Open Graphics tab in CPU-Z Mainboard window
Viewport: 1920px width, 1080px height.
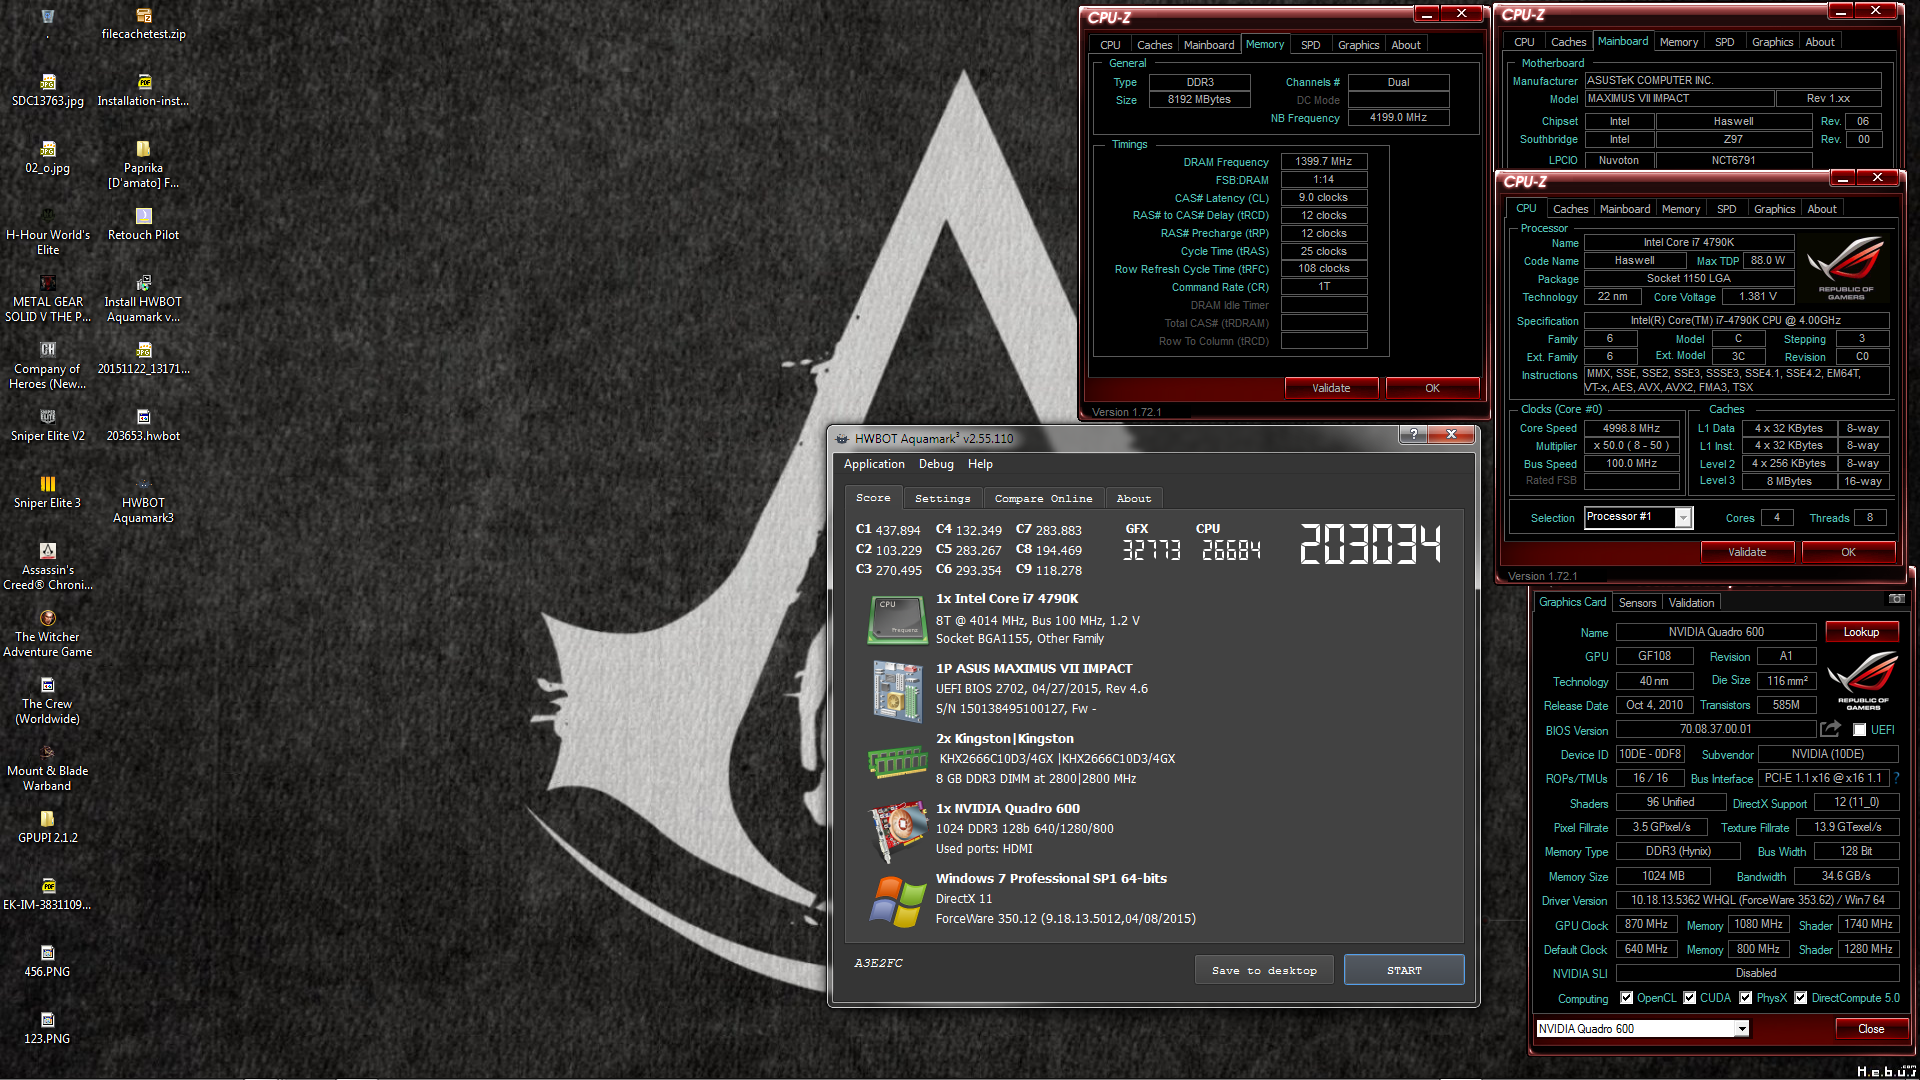coord(1772,42)
